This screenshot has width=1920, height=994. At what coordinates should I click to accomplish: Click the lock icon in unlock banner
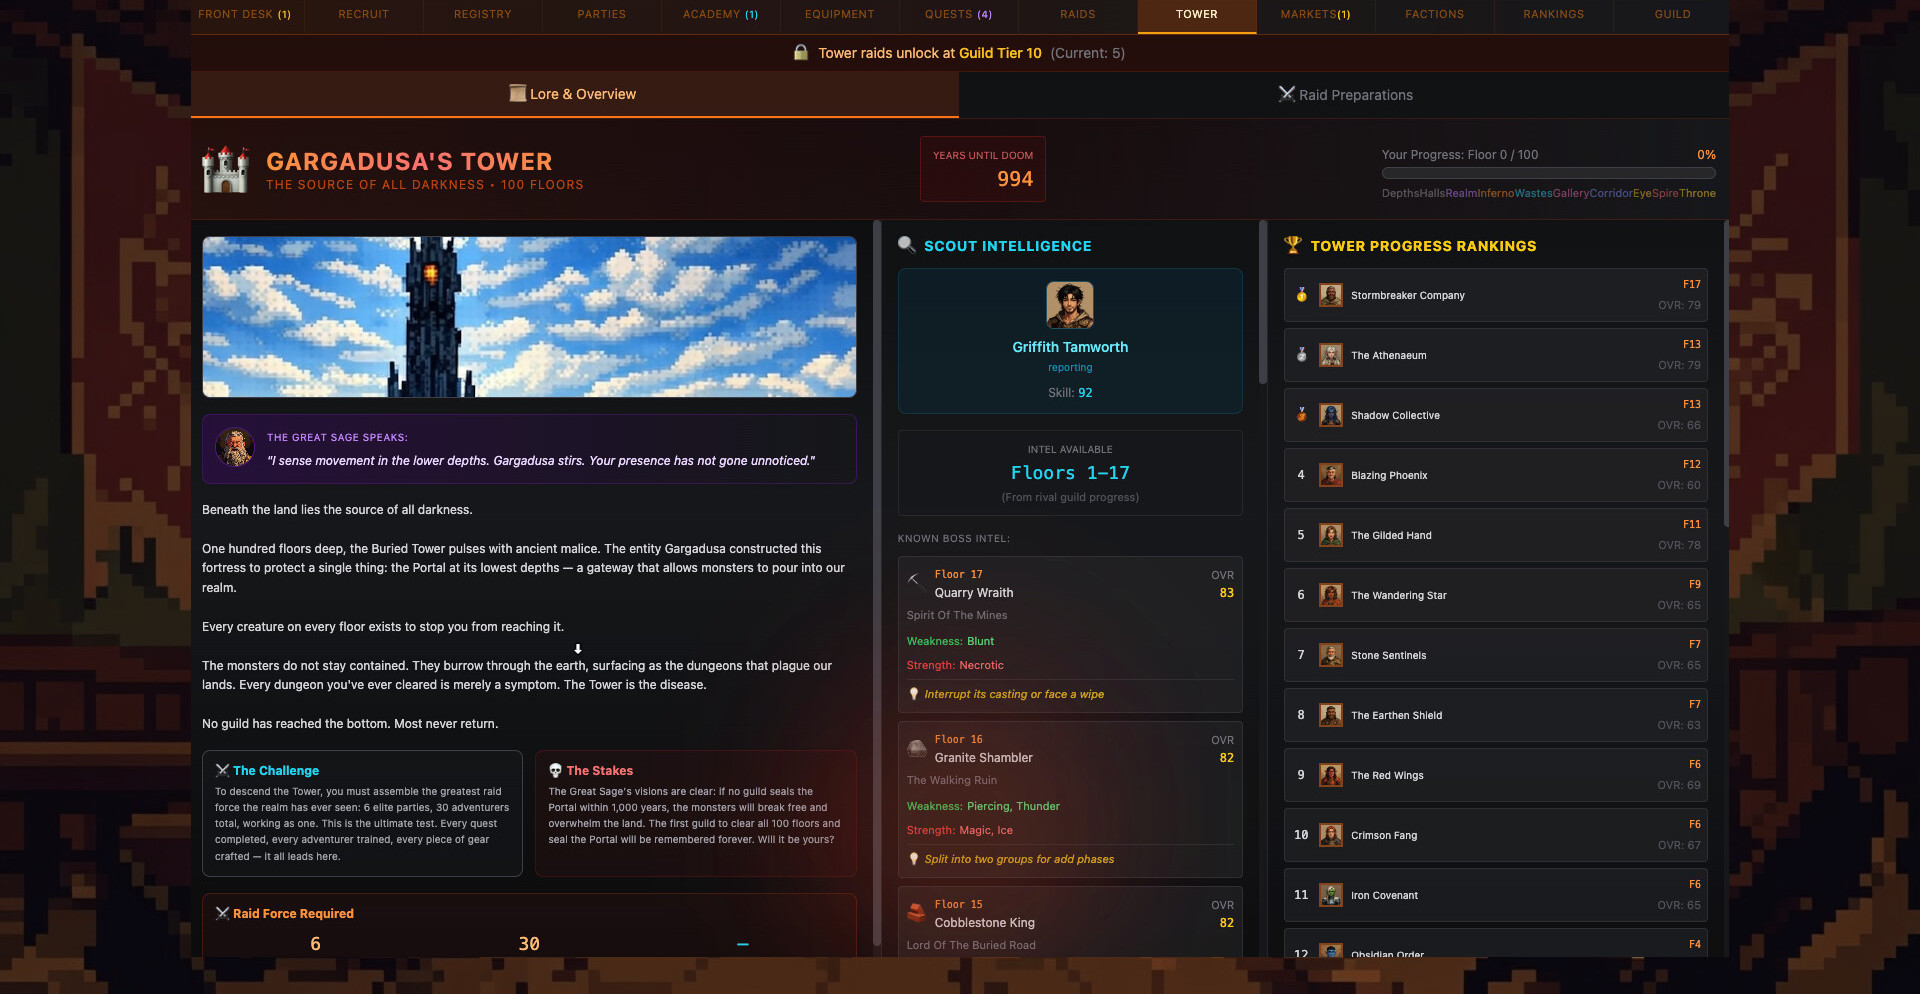click(800, 53)
